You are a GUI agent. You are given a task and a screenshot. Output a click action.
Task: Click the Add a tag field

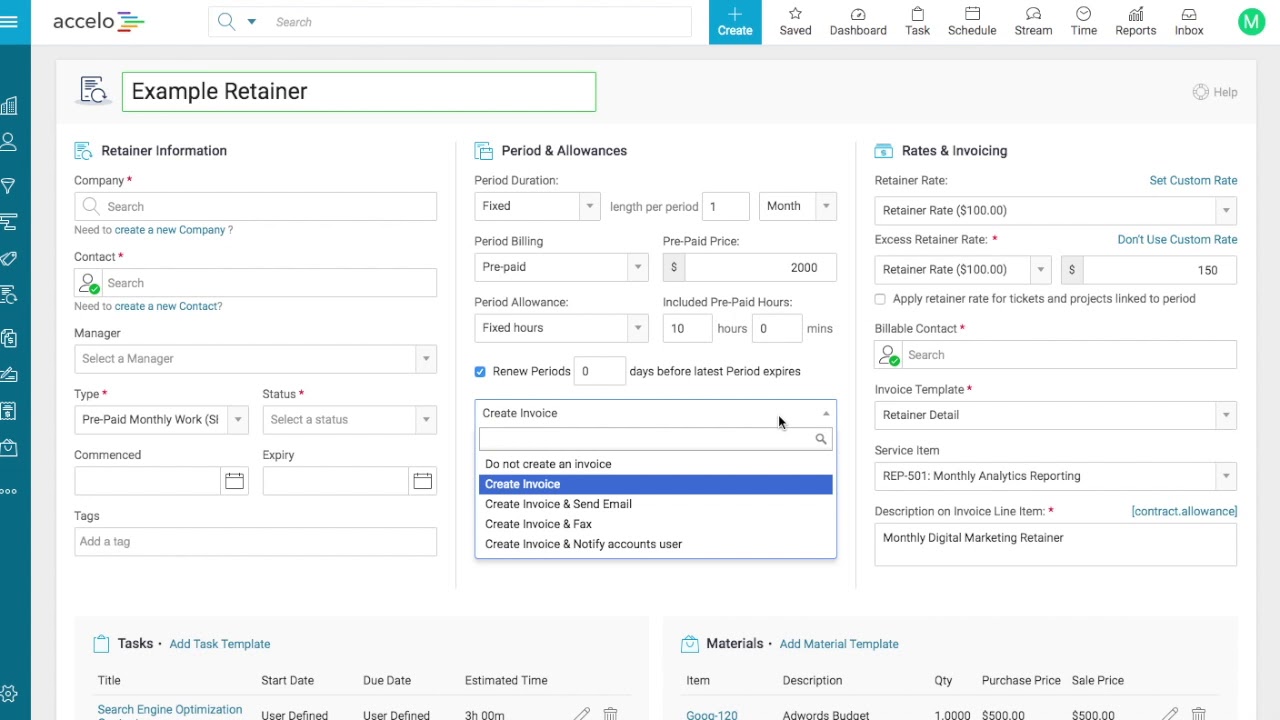[x=255, y=542]
